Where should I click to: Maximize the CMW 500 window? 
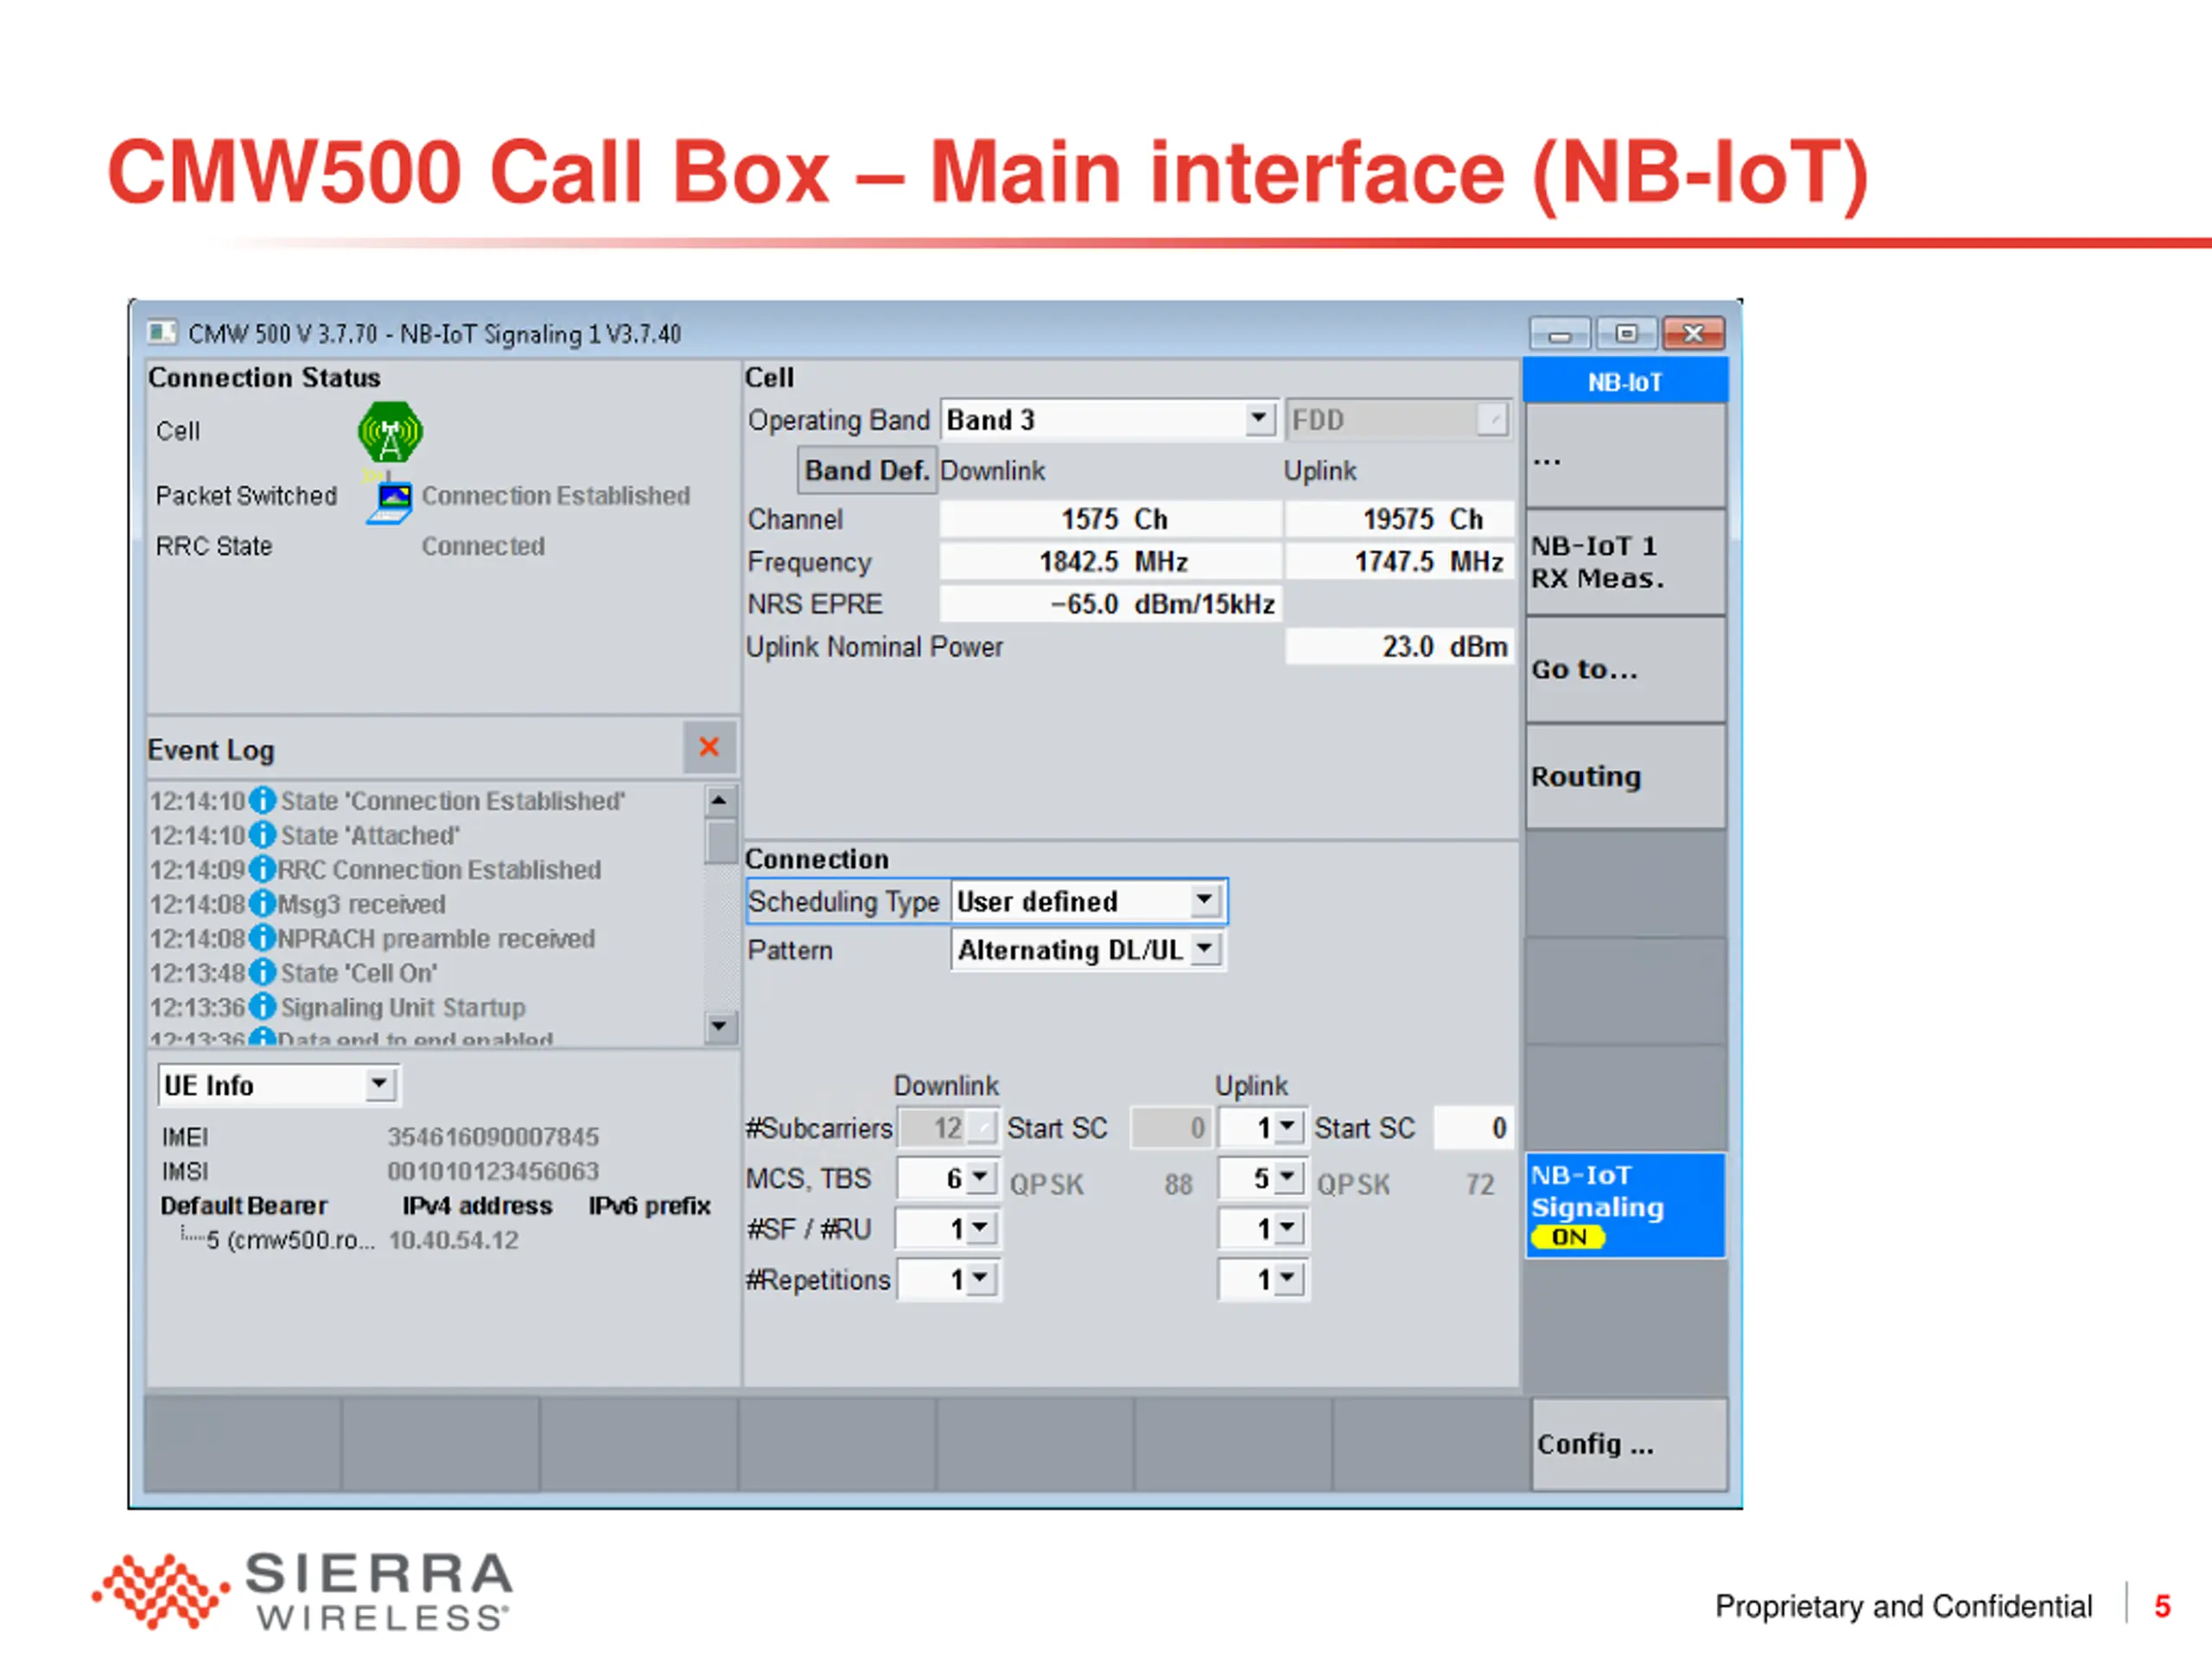point(1626,333)
